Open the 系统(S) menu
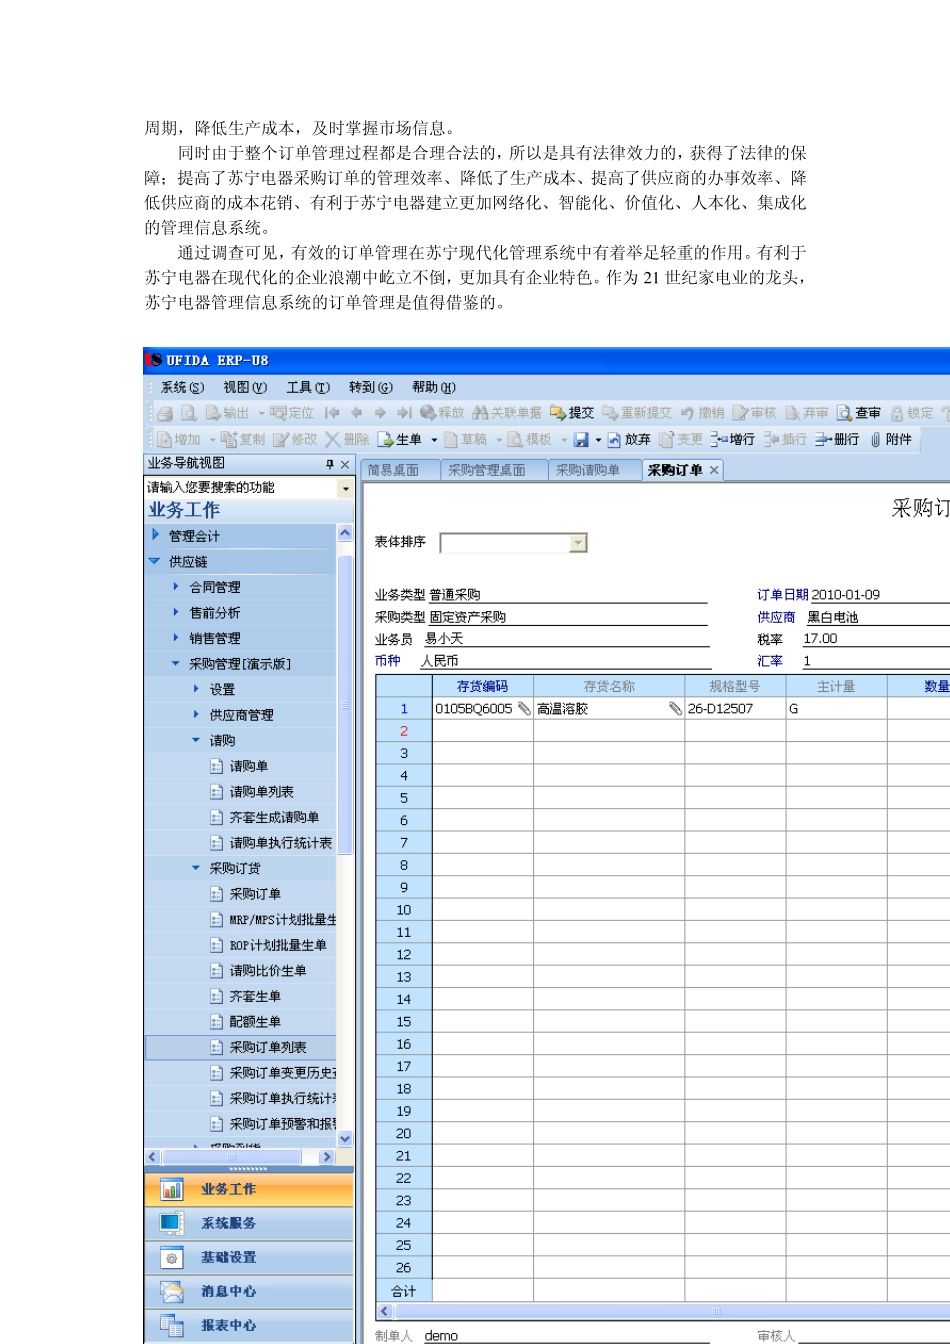950x1344 pixels. click(182, 387)
